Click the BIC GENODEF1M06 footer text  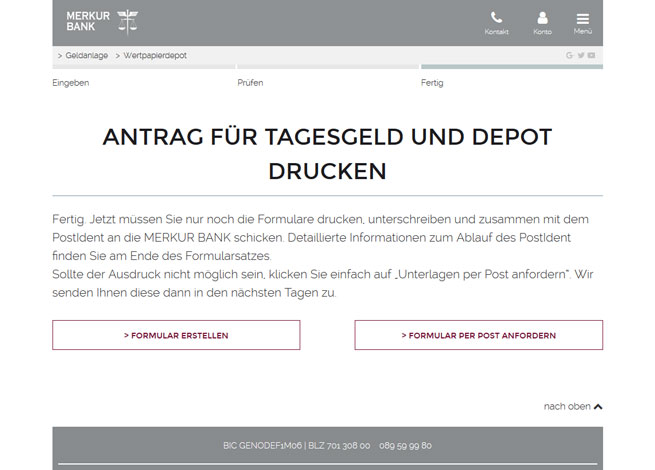(x=262, y=445)
